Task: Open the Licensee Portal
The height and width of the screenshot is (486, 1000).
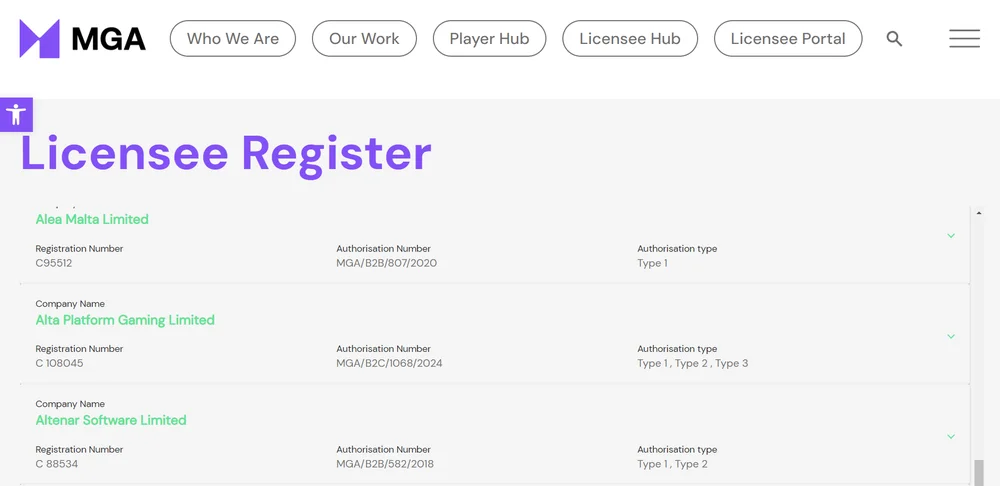Action: click(x=788, y=38)
